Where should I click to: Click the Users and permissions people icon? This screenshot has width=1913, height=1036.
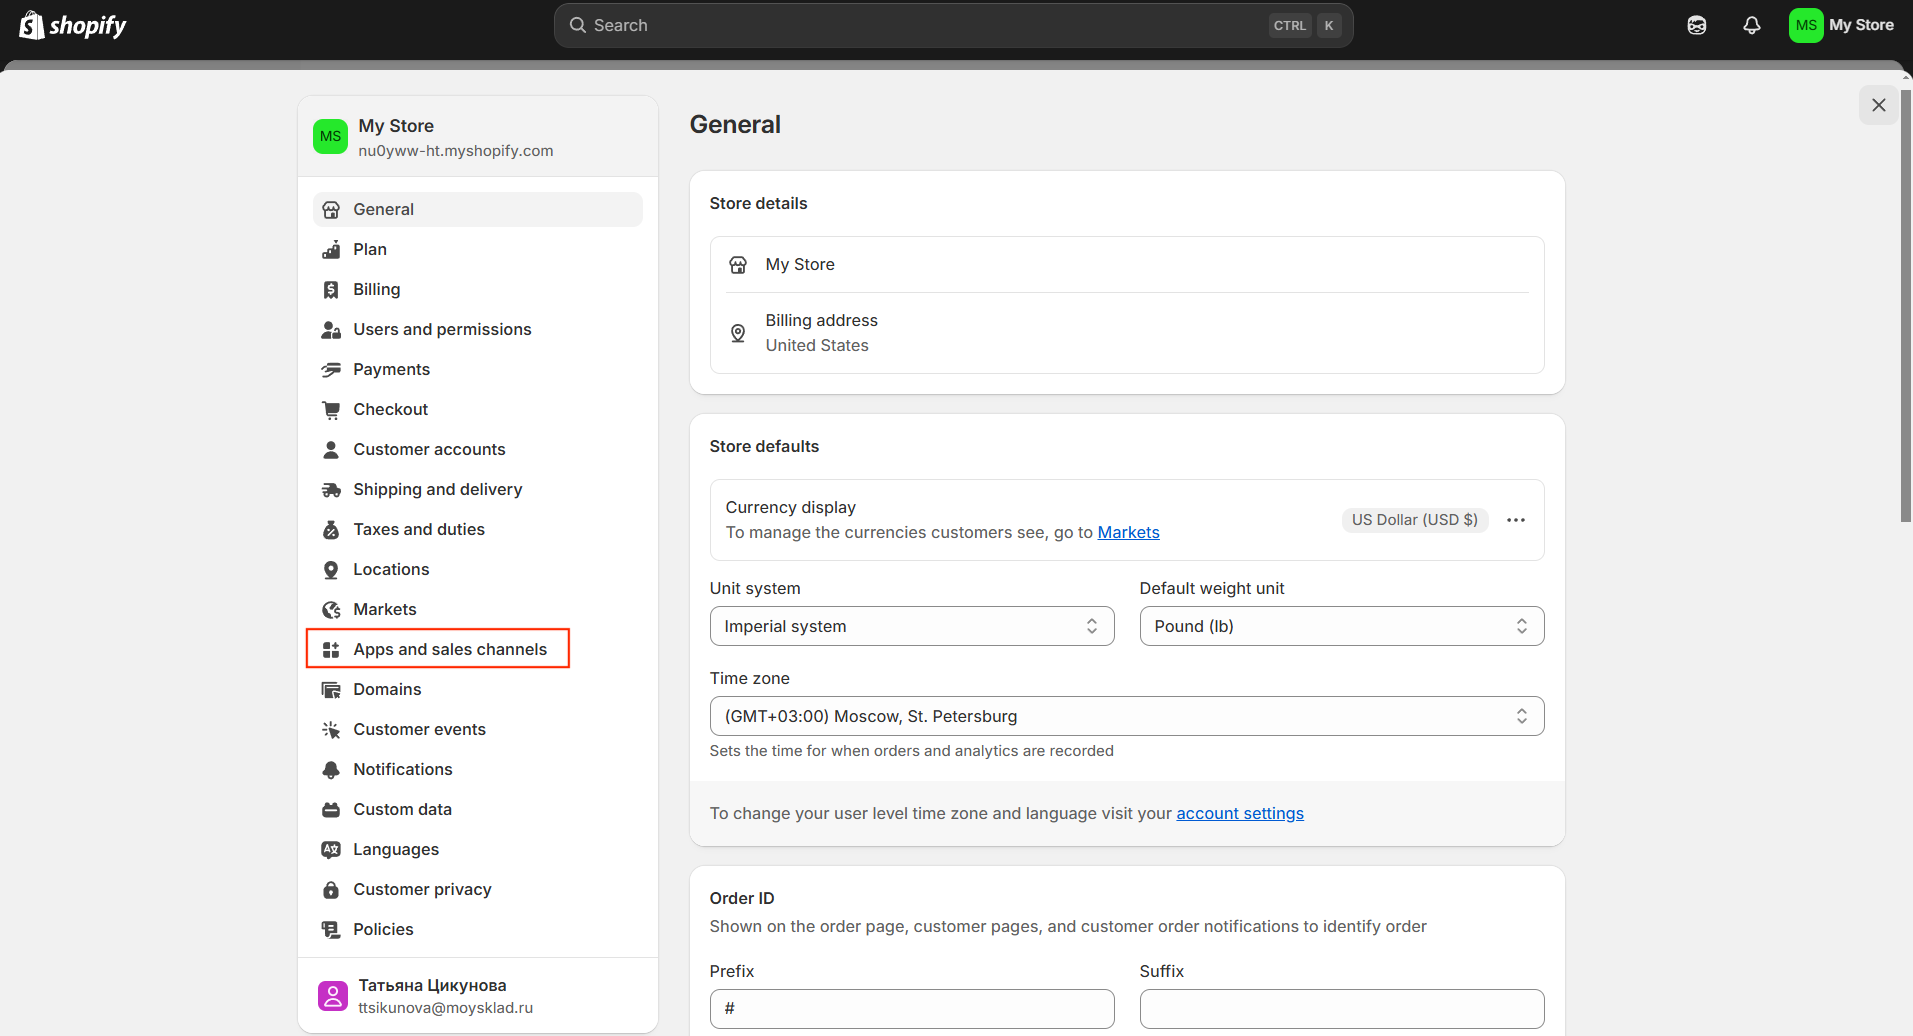(331, 329)
